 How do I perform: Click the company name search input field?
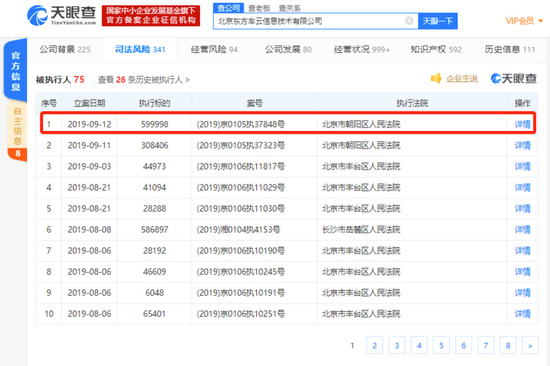(x=309, y=21)
